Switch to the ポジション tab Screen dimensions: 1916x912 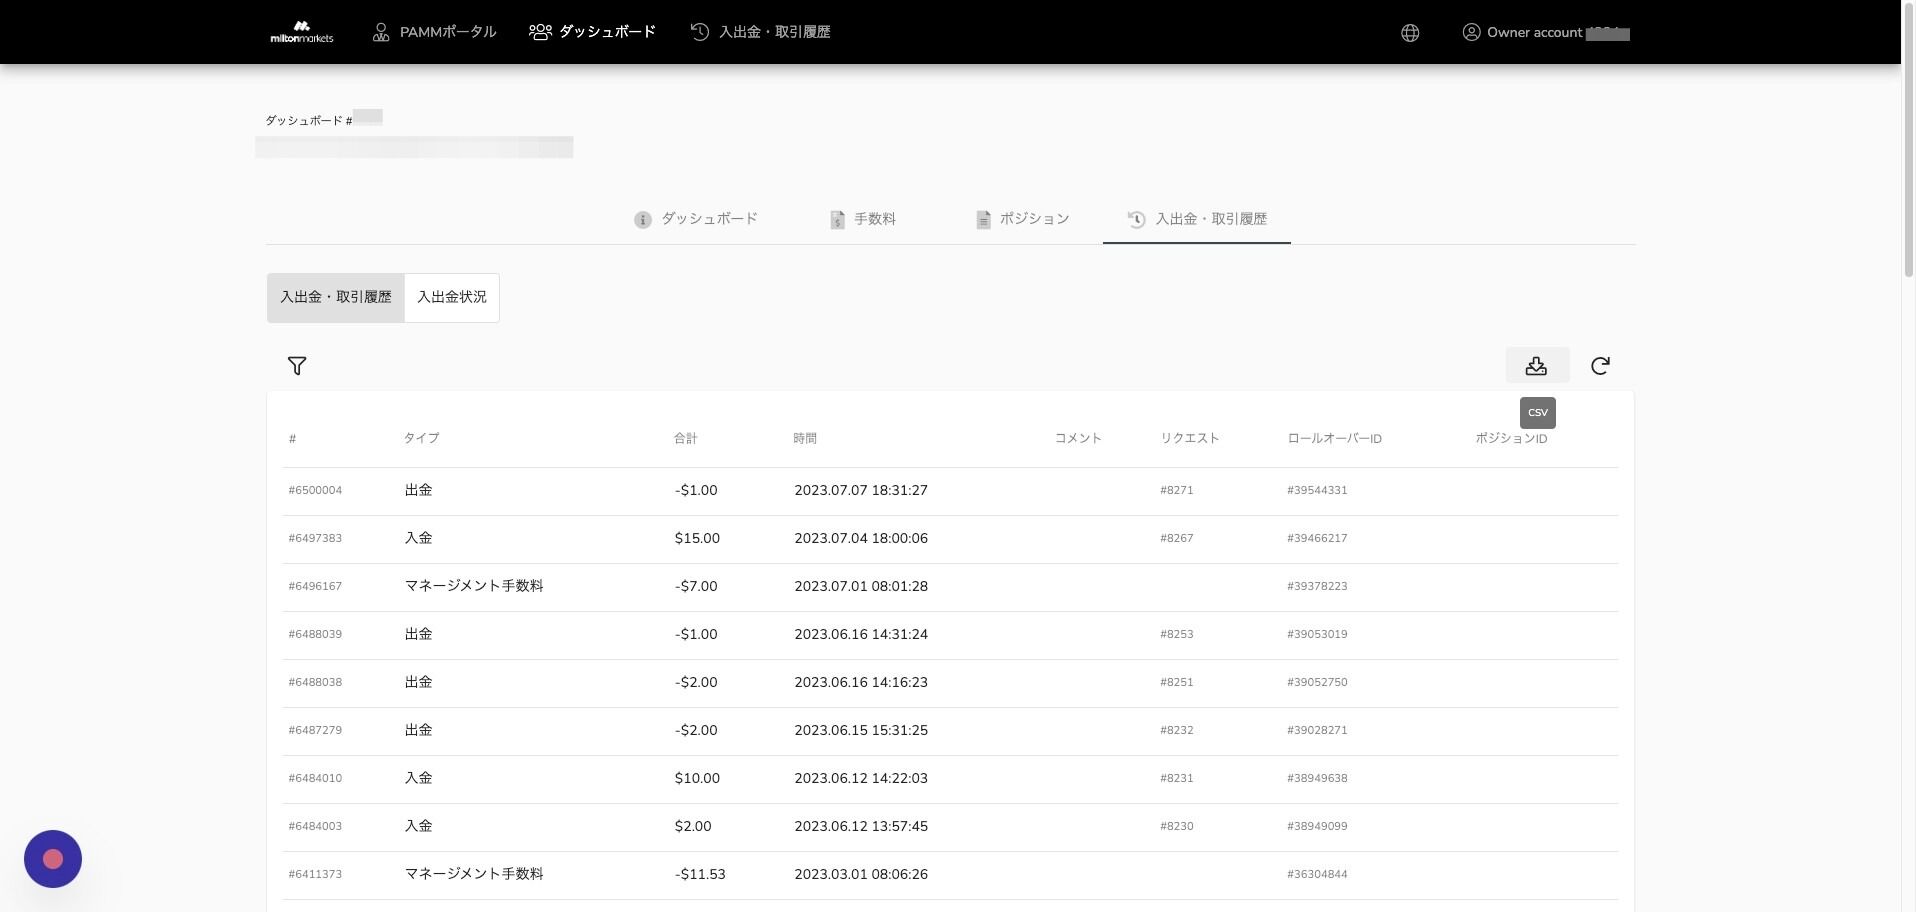(x=1022, y=219)
